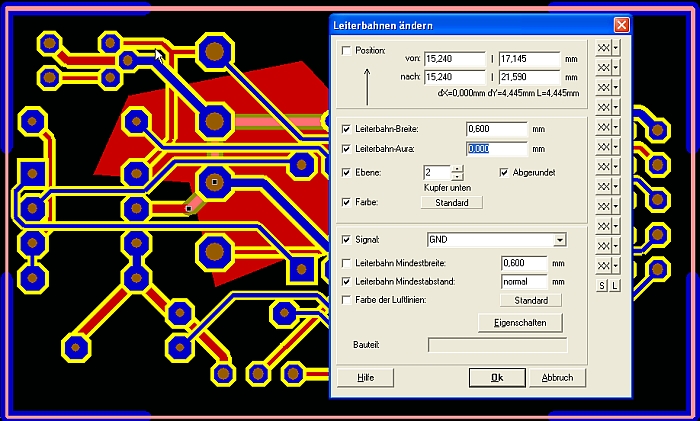The image size is (700, 421).
Task: Enable the Farbe der Luftlinien checkbox
Action: pos(347,300)
